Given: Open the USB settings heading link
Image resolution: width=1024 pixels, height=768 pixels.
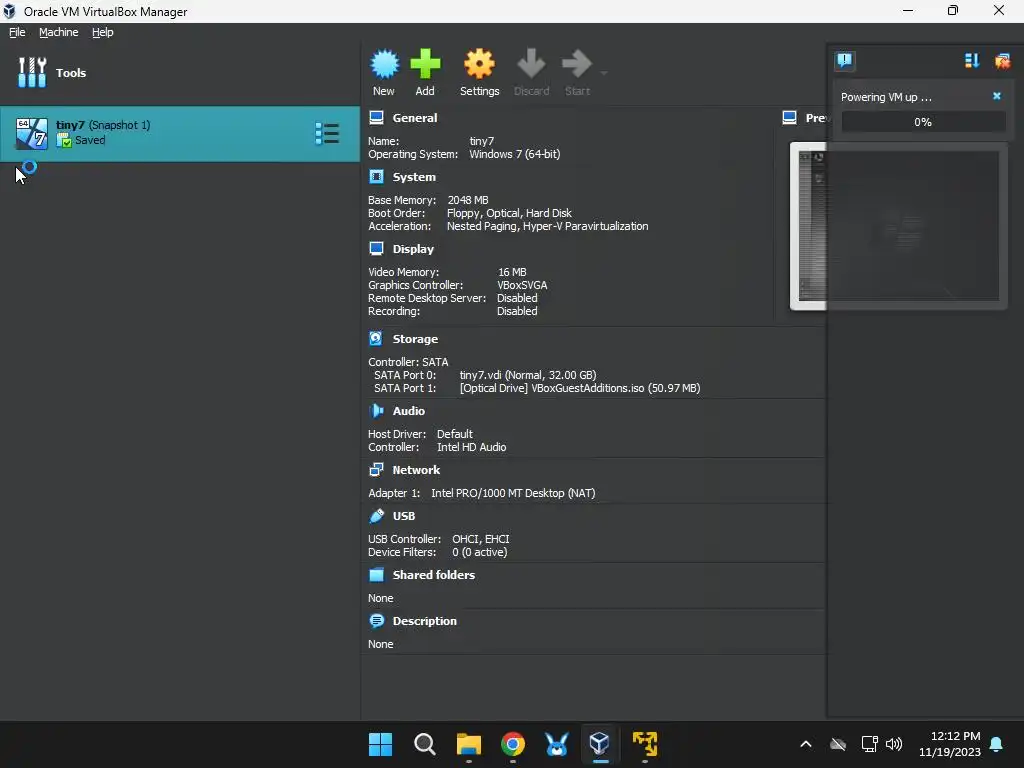Looking at the screenshot, I should [x=404, y=516].
